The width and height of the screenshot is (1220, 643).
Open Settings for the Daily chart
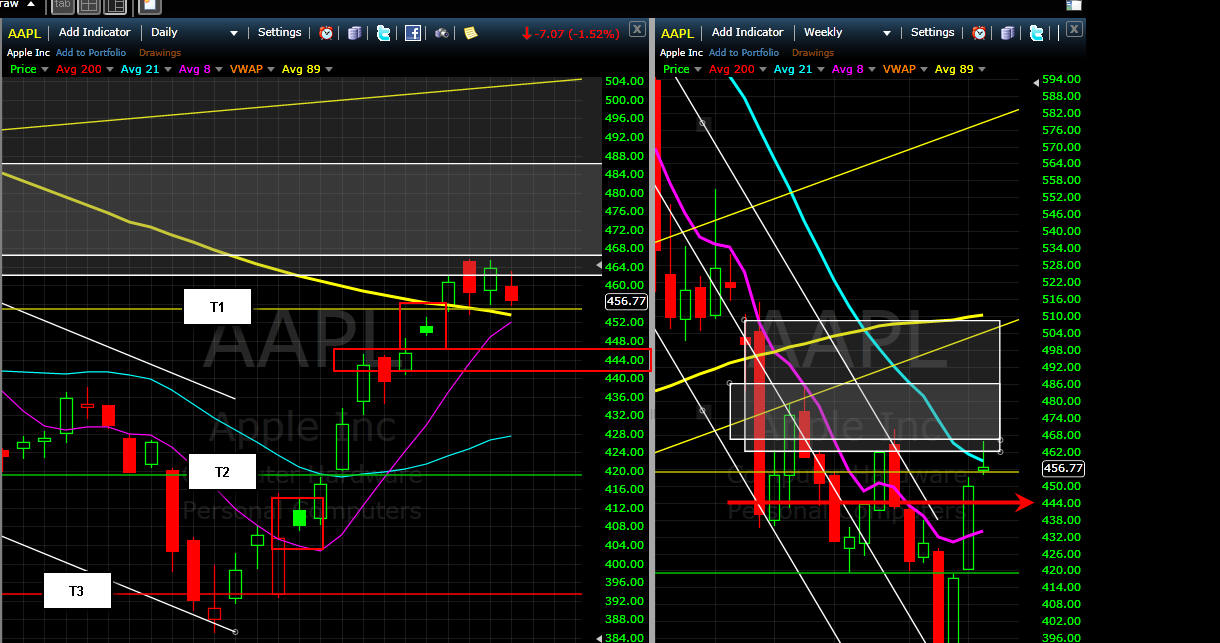[280, 33]
